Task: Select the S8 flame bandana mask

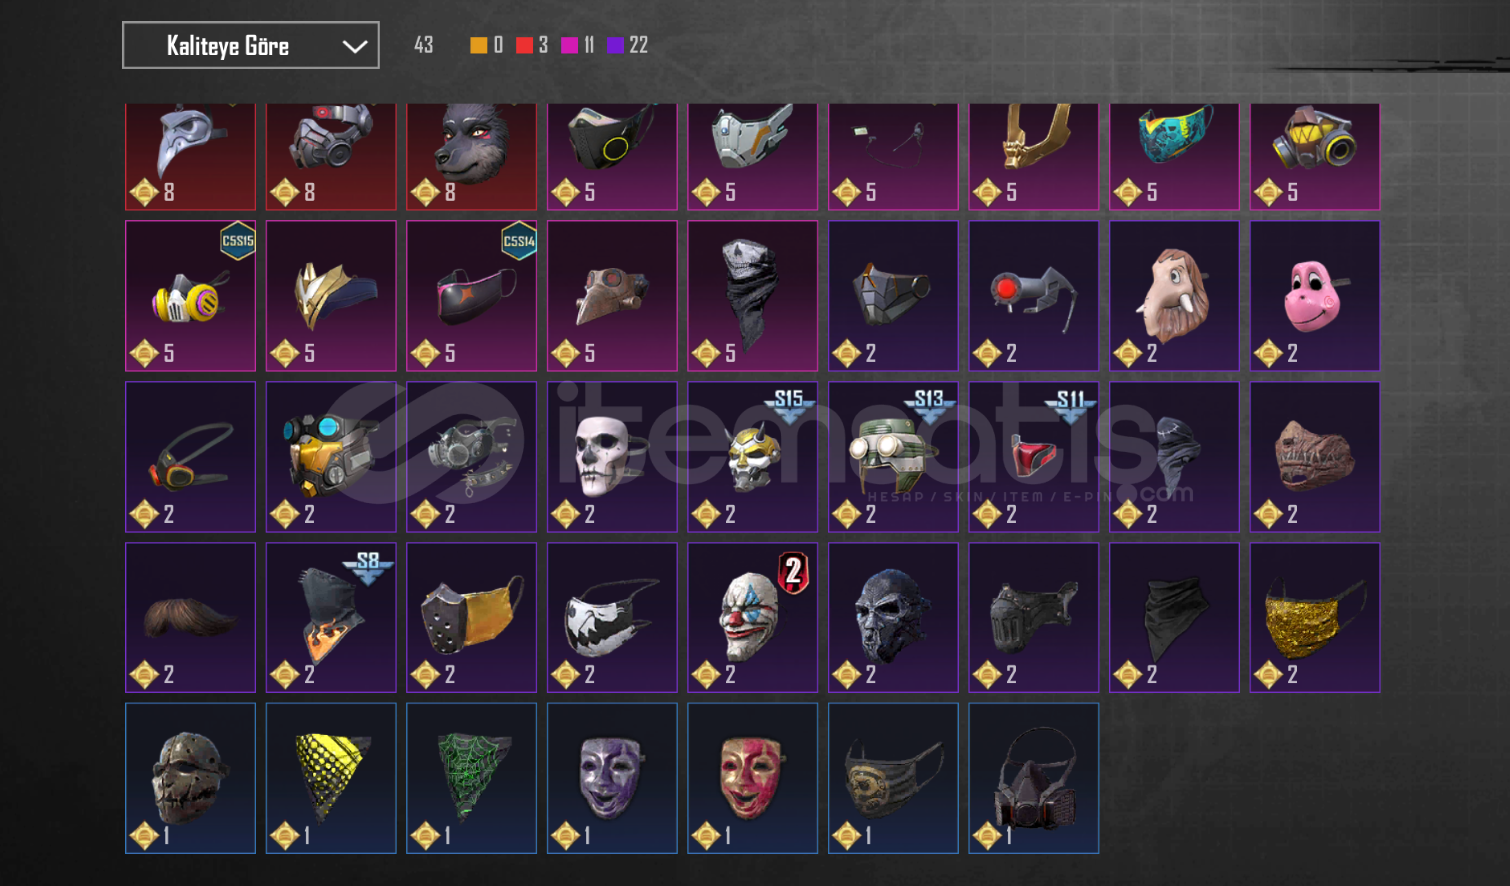Action: (331, 618)
